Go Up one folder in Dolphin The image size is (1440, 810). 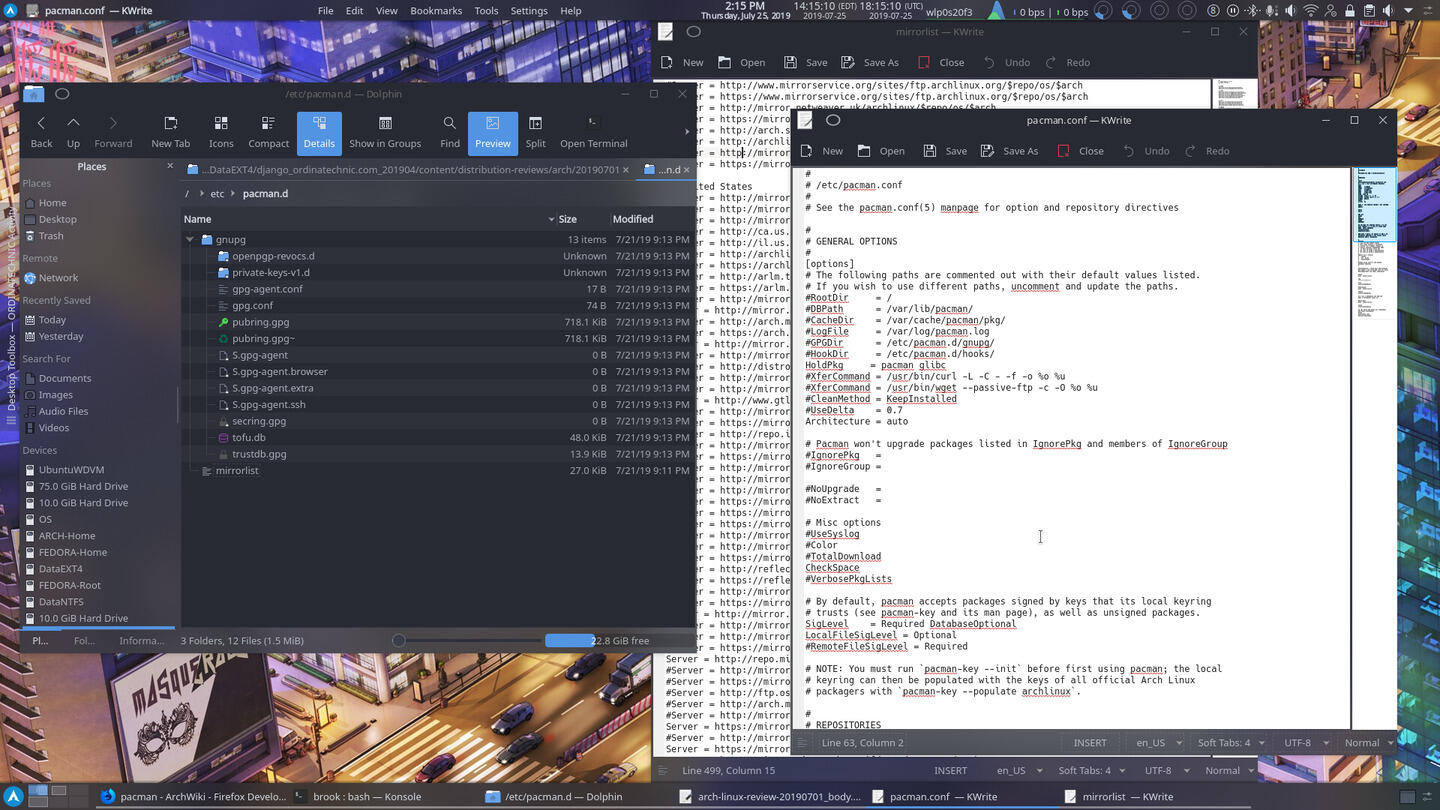pyautogui.click(x=73, y=132)
